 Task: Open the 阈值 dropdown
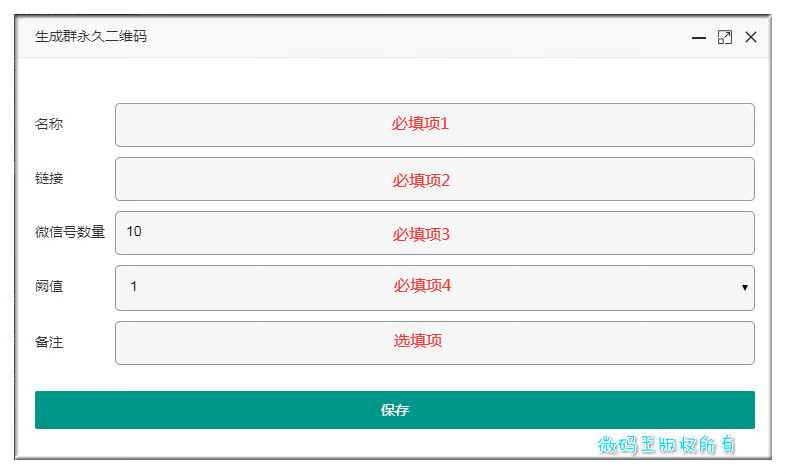[434, 288]
